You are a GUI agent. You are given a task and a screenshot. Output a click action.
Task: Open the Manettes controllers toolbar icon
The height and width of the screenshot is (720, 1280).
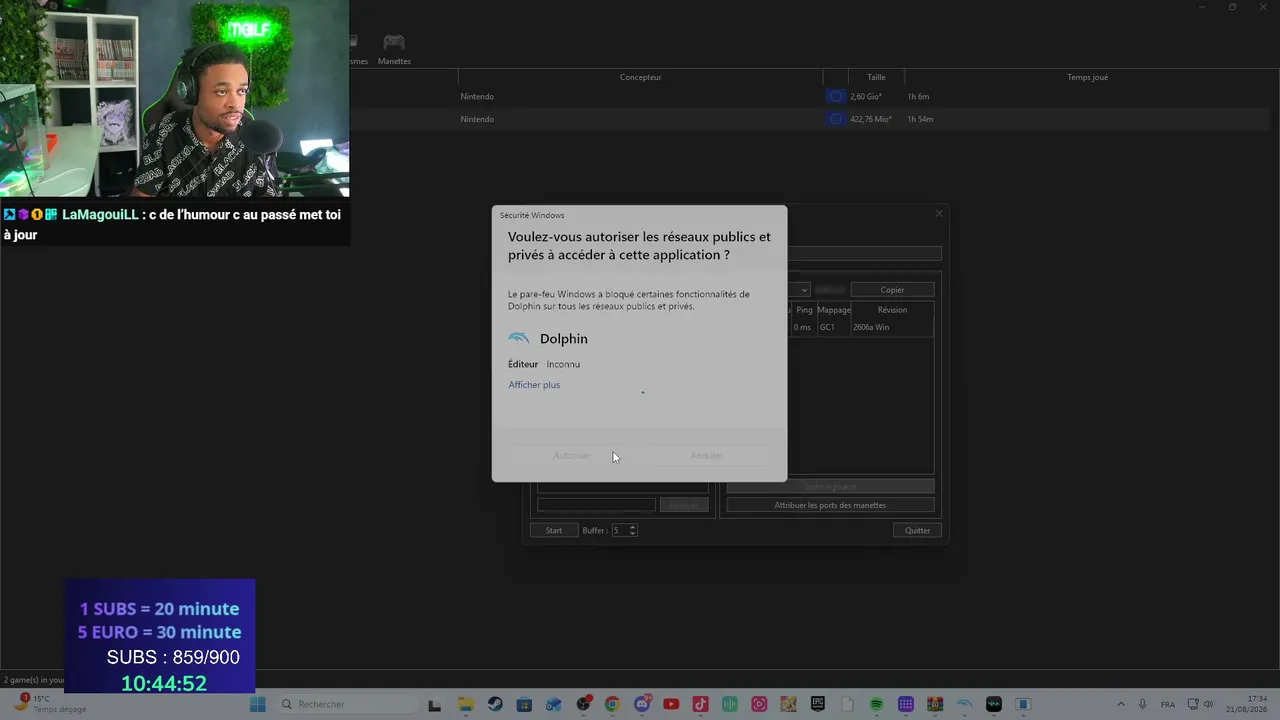tap(394, 48)
